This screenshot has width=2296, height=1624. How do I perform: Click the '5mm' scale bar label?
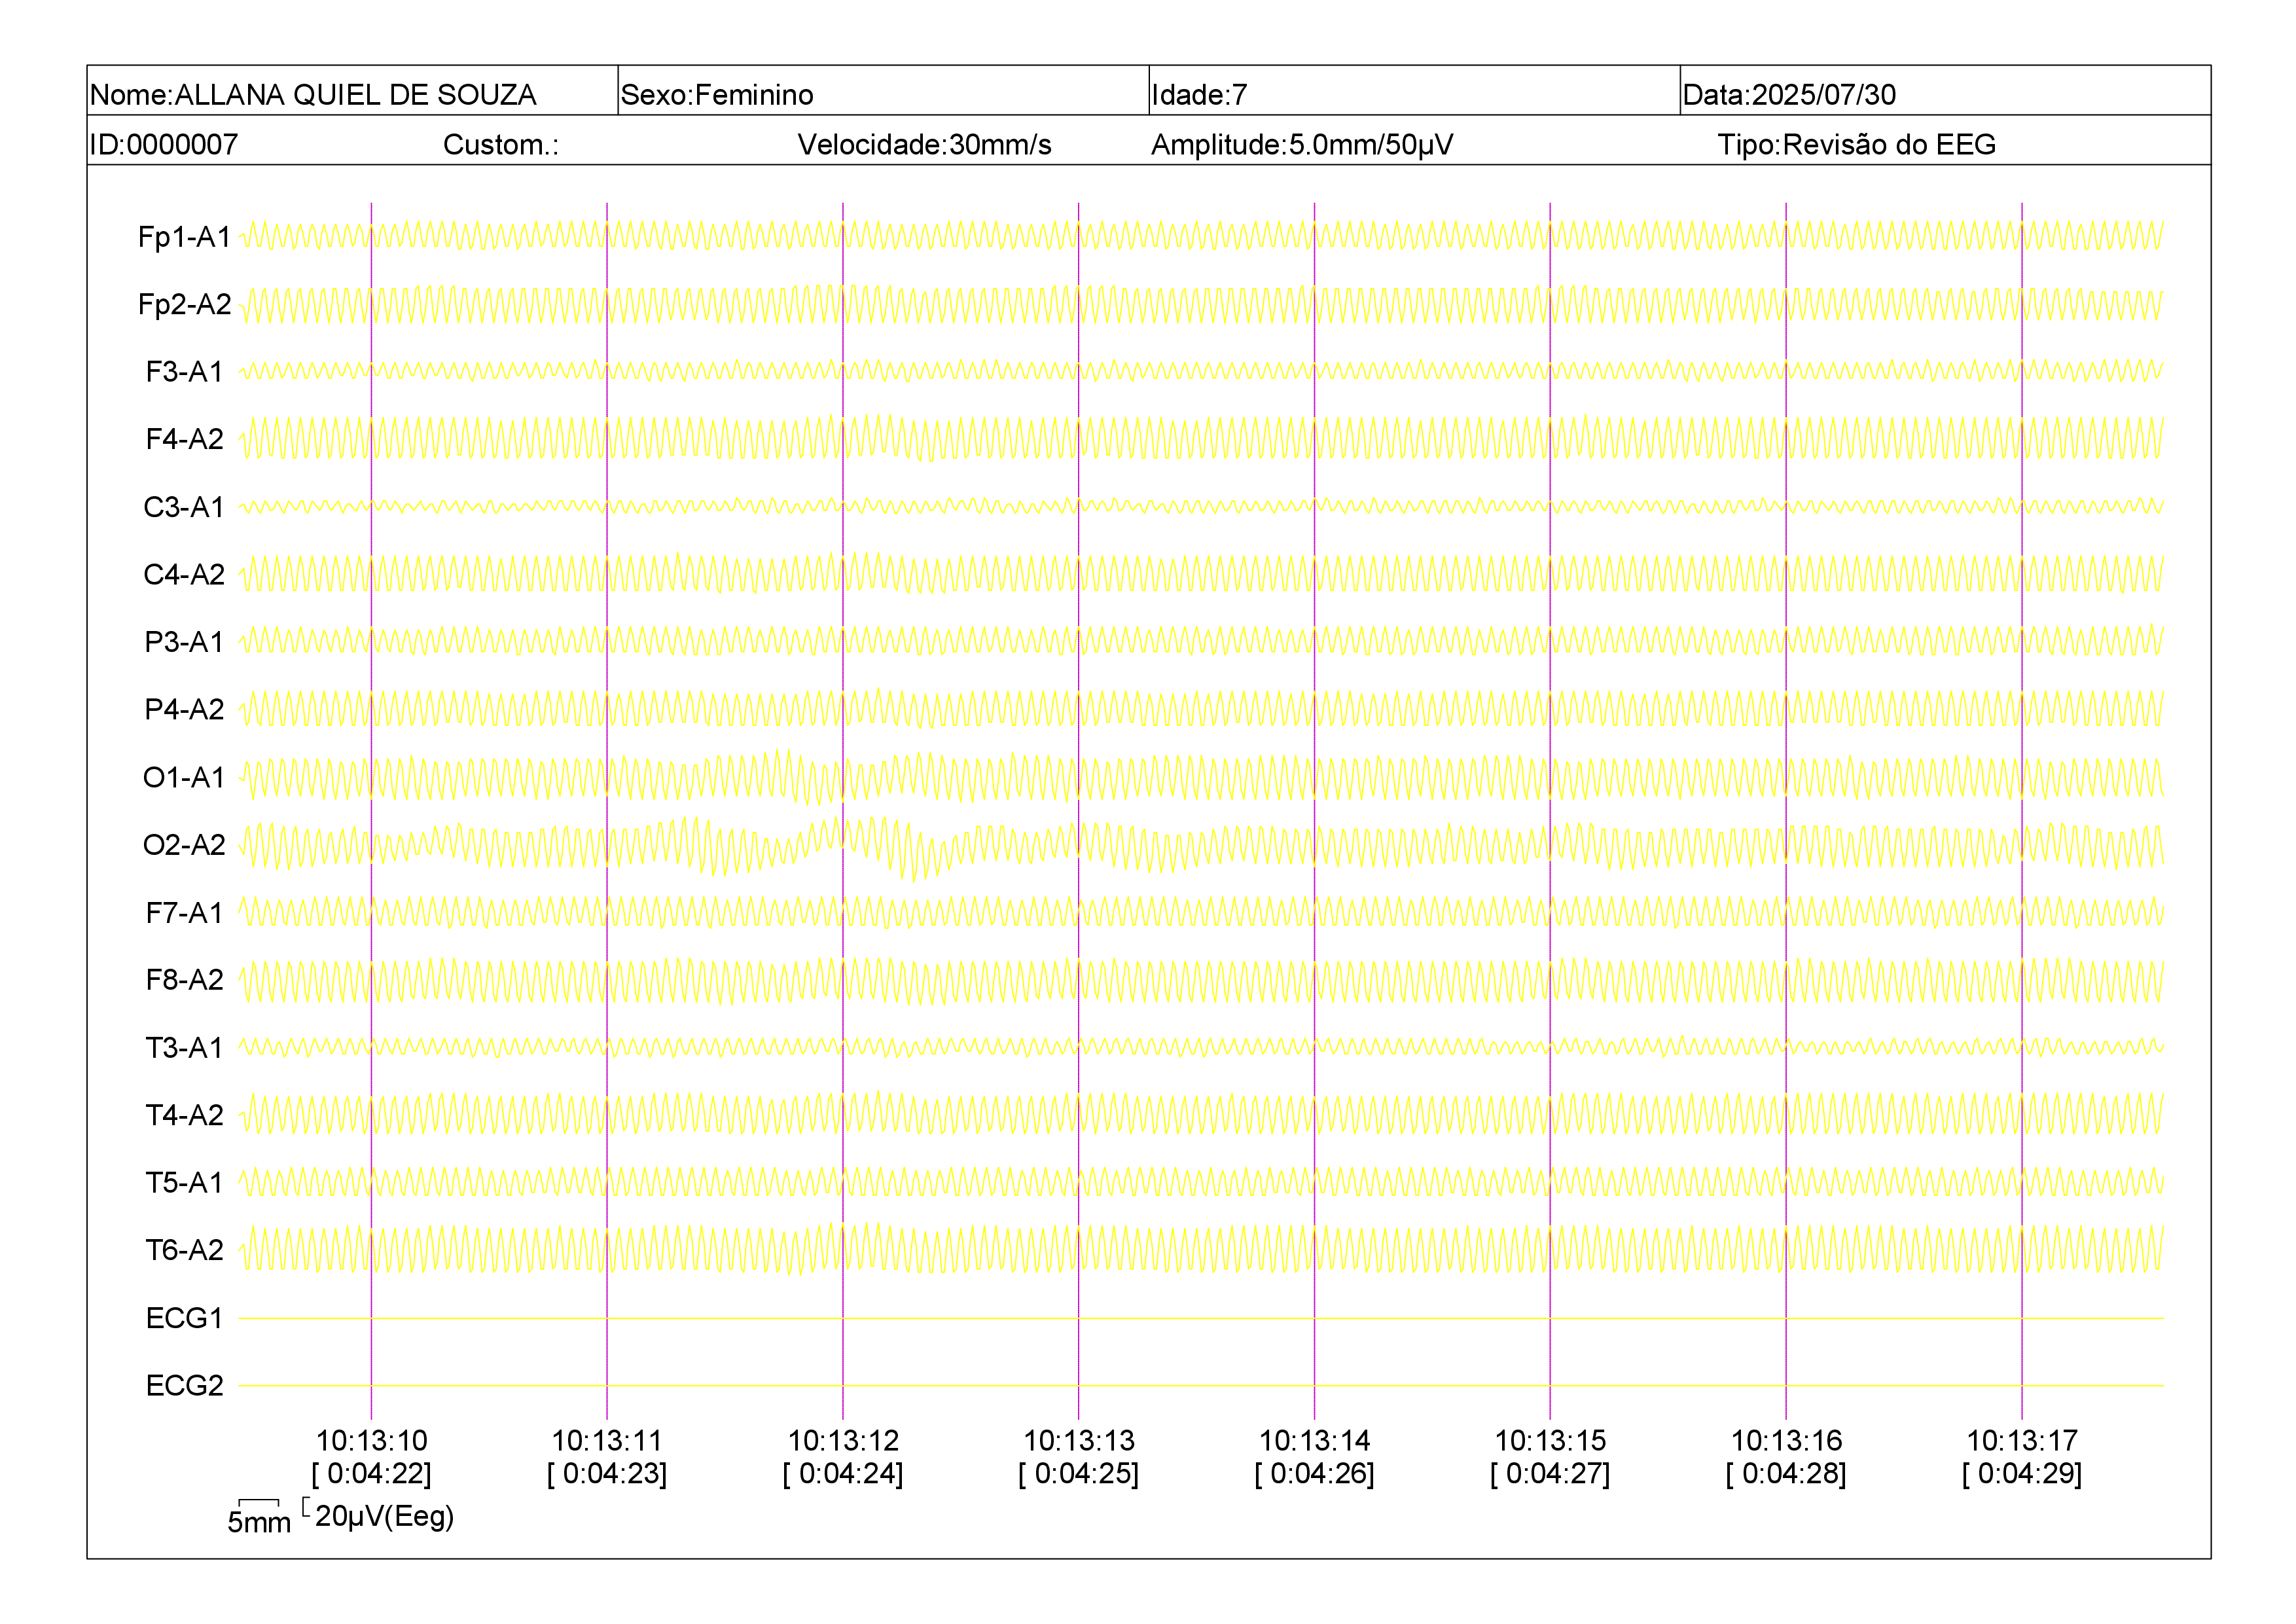click(x=259, y=1523)
